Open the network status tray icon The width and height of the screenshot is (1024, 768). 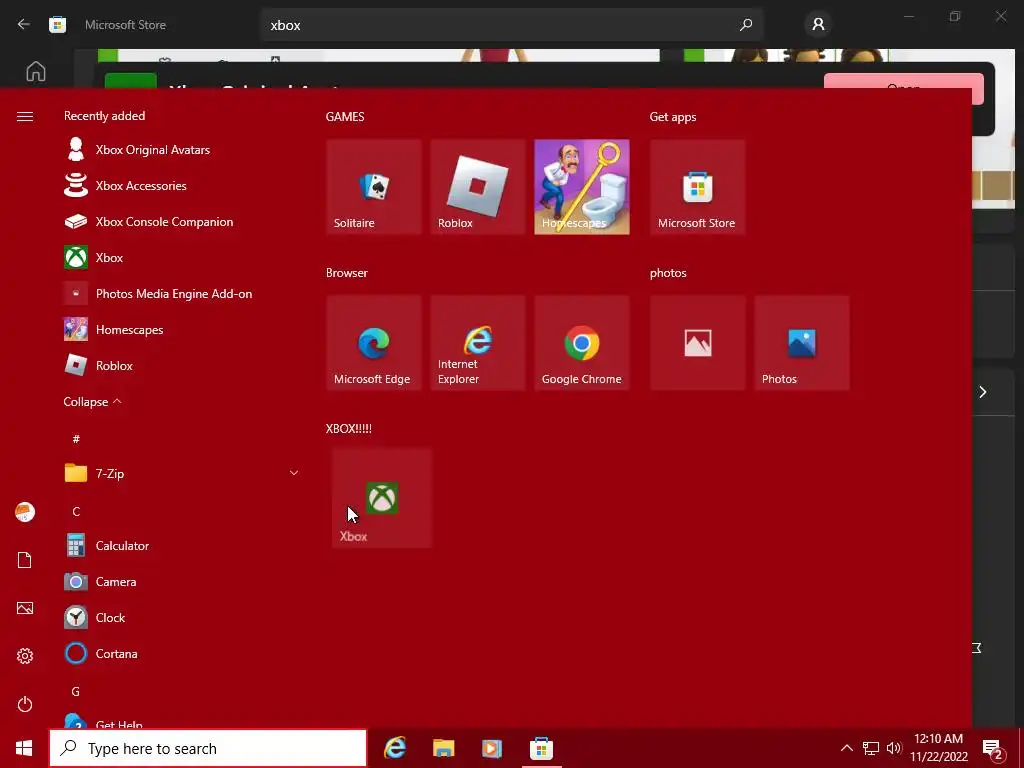[x=871, y=748]
